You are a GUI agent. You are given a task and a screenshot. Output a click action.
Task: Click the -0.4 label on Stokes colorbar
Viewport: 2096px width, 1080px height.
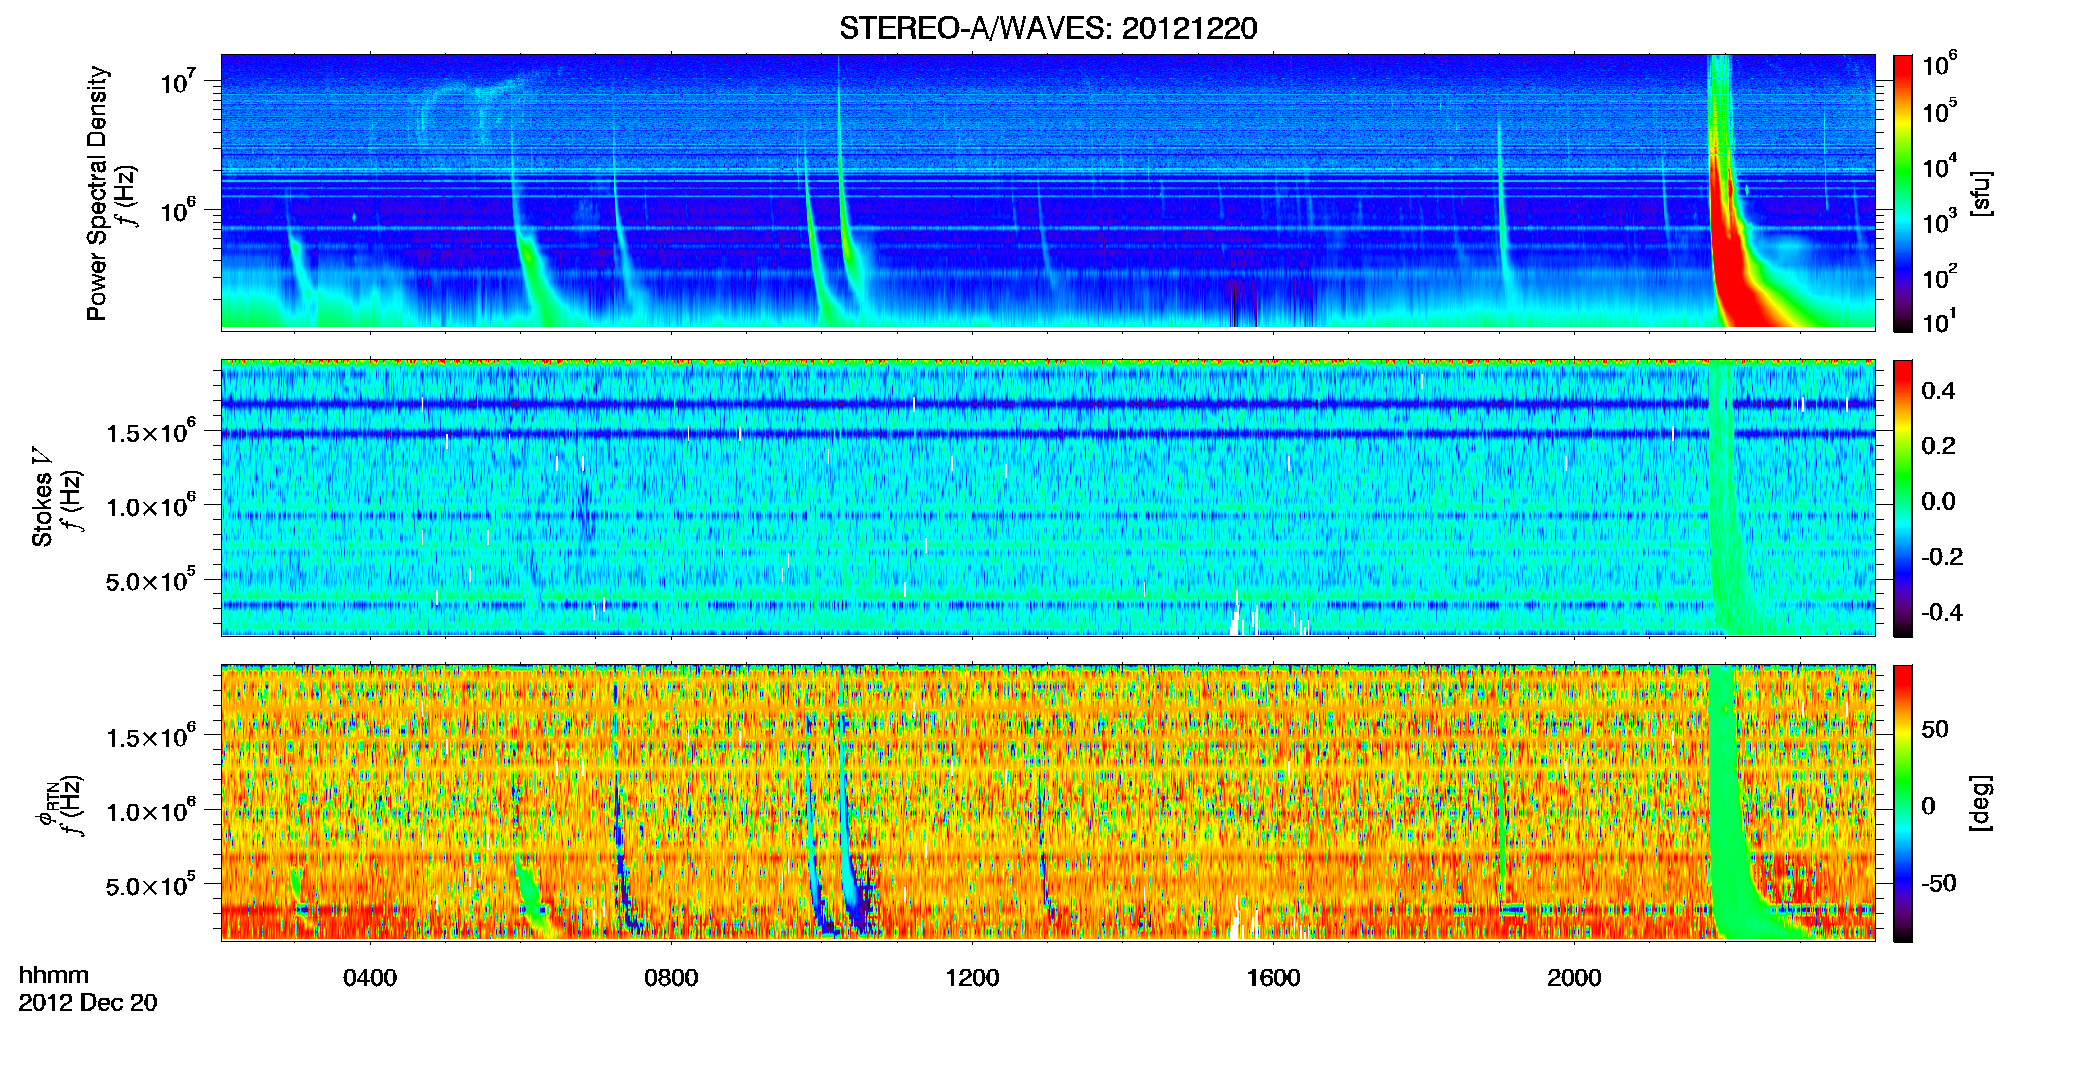(x=1942, y=613)
